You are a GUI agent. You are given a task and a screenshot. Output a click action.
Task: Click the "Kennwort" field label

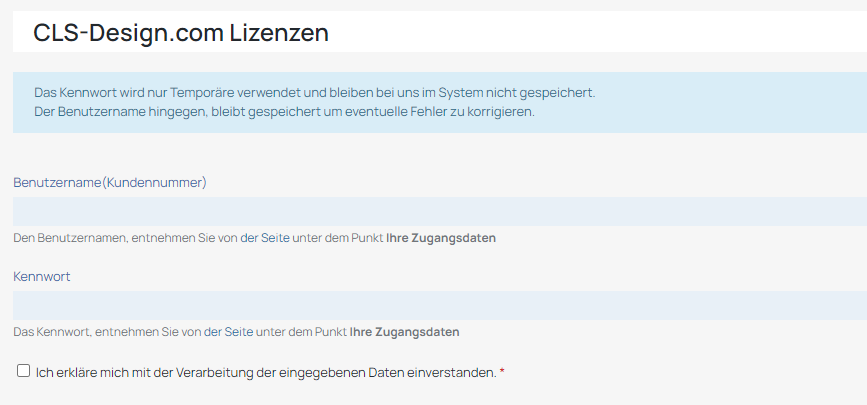[x=41, y=275]
